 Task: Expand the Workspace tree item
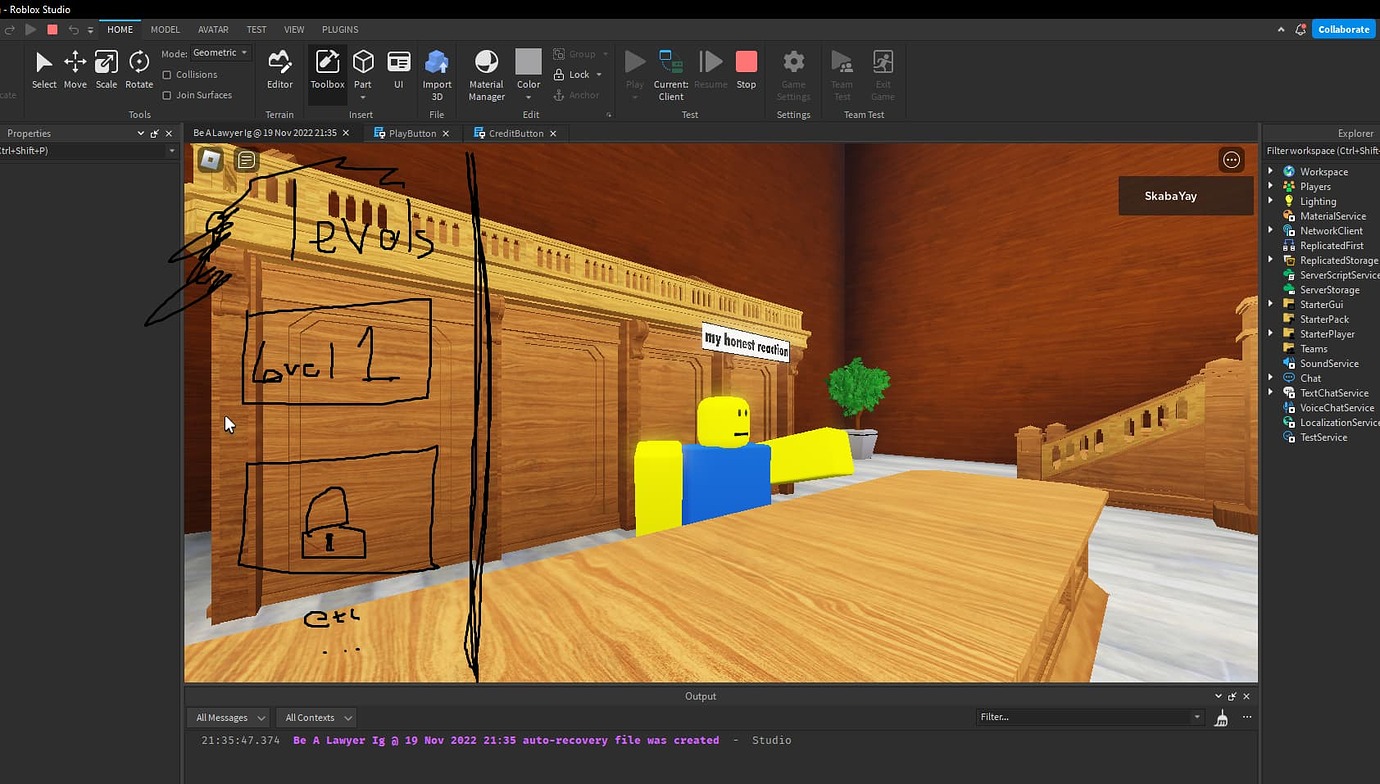click(x=1271, y=171)
